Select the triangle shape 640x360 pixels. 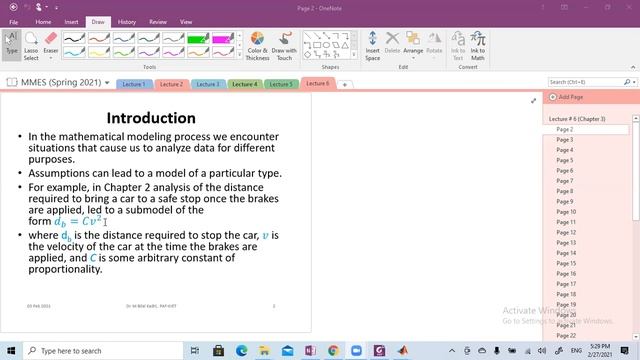[x=345, y=45]
